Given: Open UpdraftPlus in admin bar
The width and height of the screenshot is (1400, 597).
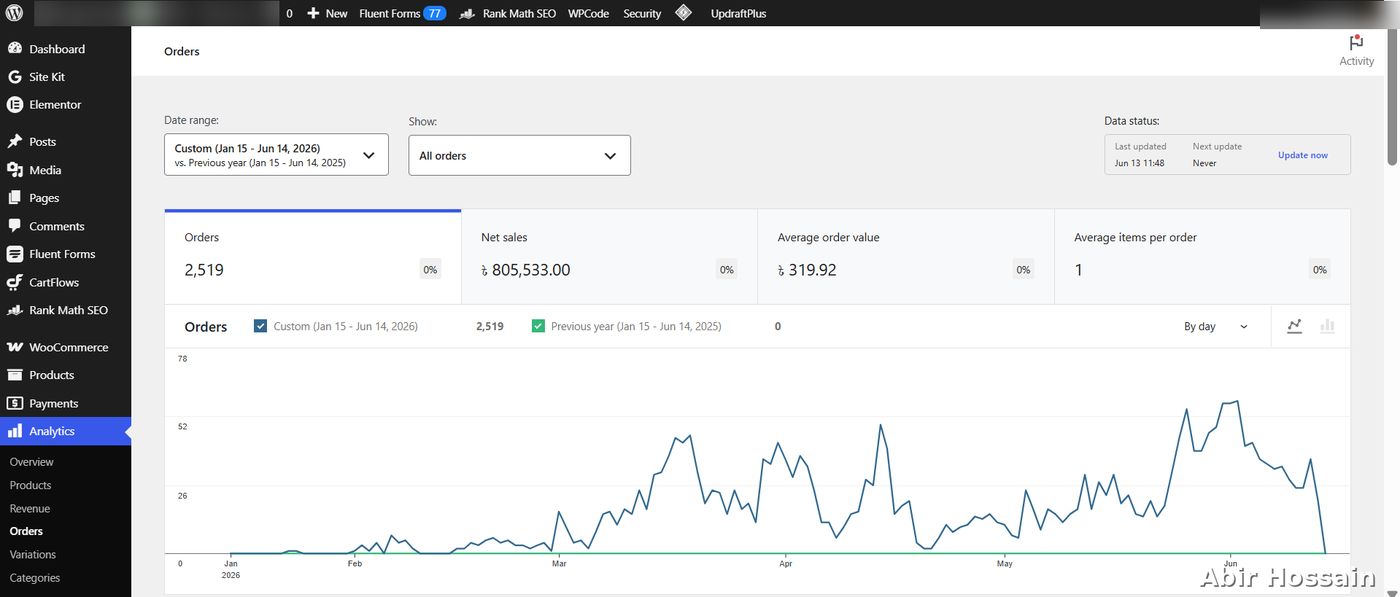Looking at the screenshot, I should click(x=738, y=13).
